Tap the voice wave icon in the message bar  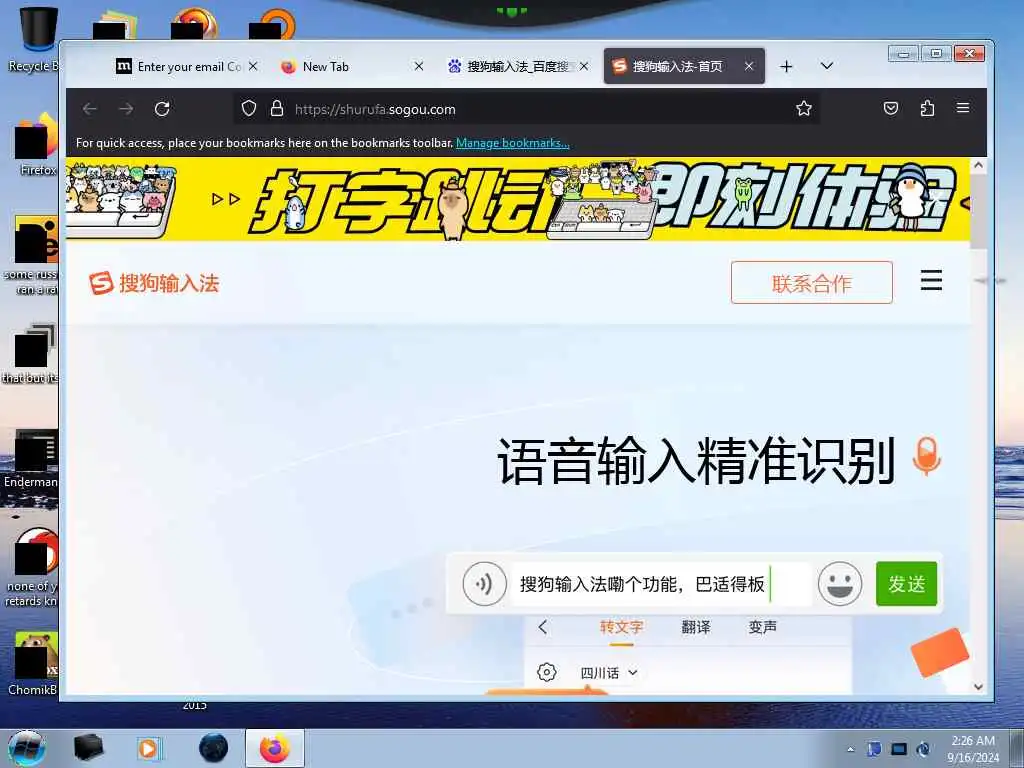pos(484,584)
